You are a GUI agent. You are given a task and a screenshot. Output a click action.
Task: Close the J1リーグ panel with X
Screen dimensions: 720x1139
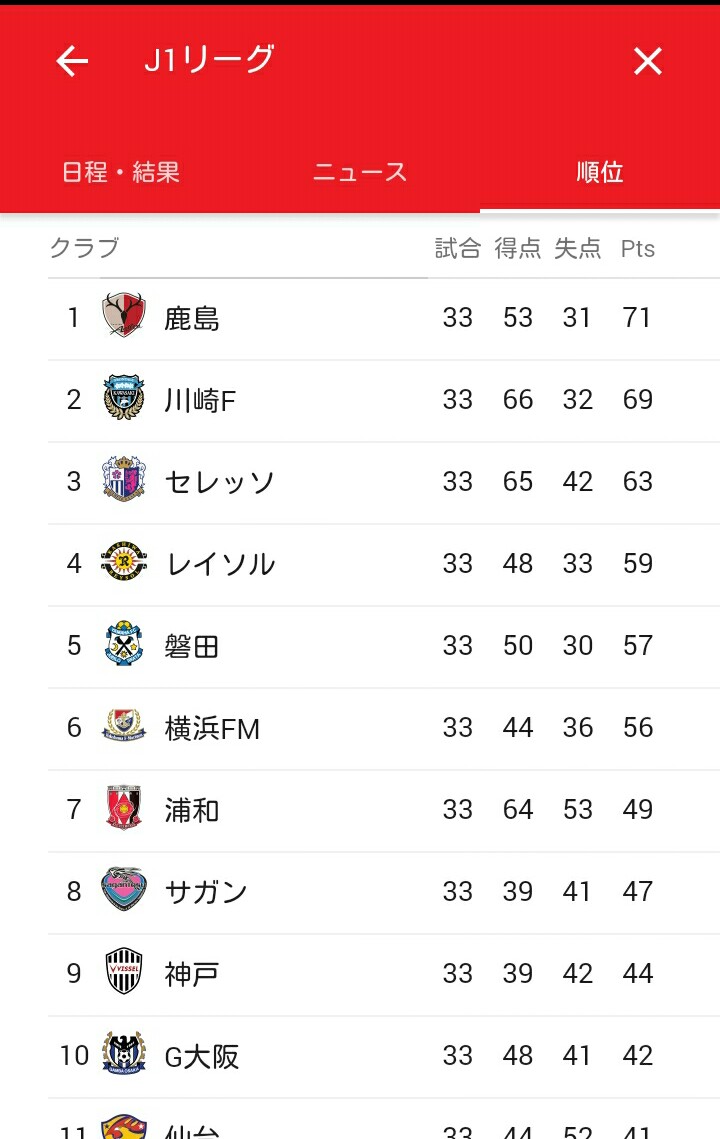point(647,61)
